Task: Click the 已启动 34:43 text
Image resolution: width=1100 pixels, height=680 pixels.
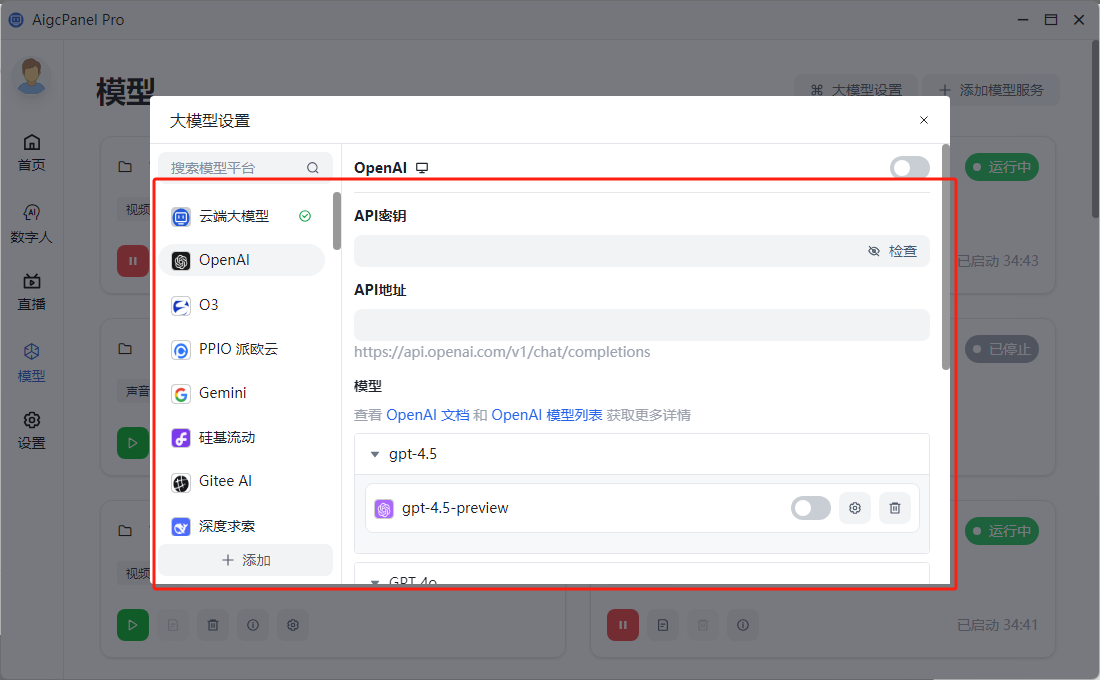Action: click(998, 261)
